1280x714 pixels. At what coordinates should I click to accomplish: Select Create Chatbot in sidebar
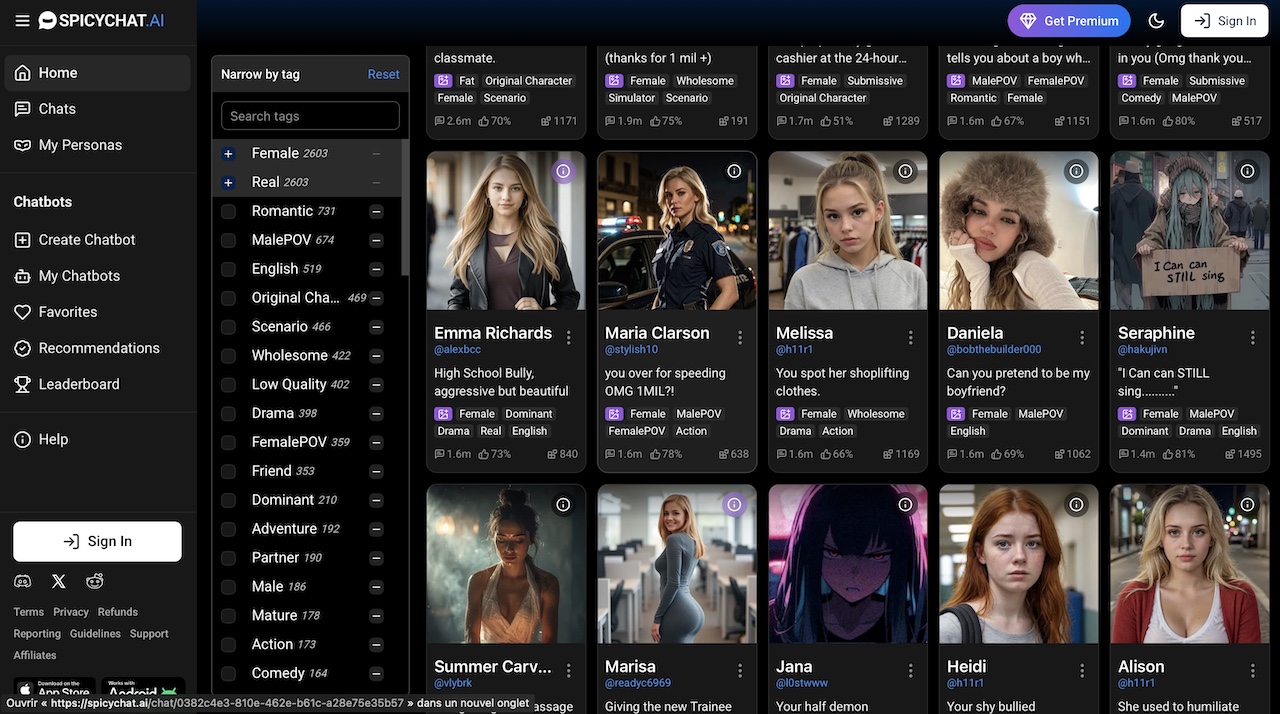pyautogui.click(x=97, y=240)
